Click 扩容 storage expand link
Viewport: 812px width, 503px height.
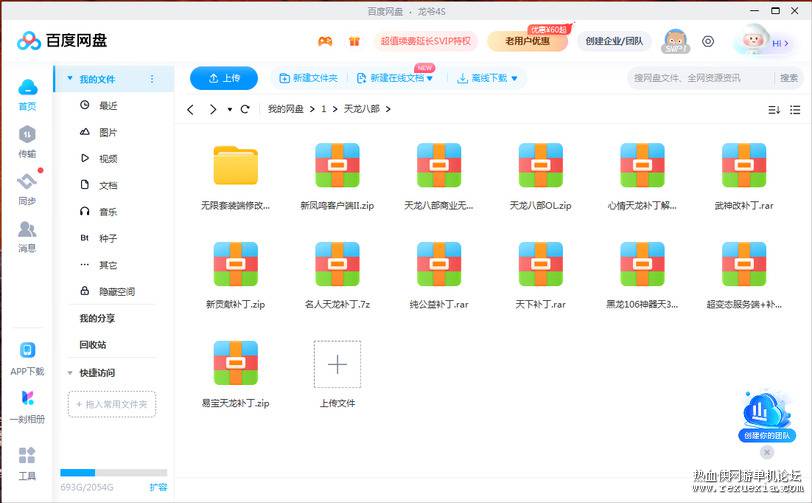click(x=158, y=487)
